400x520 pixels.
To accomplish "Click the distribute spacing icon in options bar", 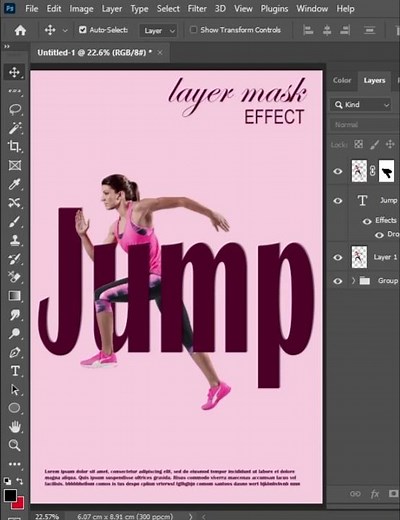I will [369, 30].
